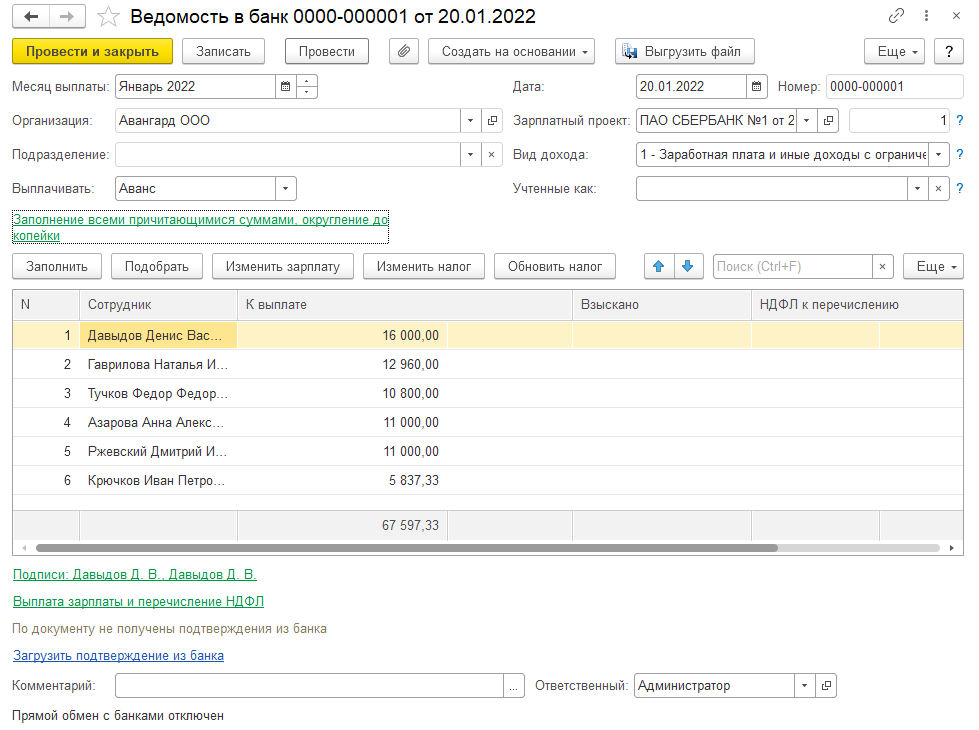
Task: Move selected row up with blue arrow
Action: pos(659,267)
